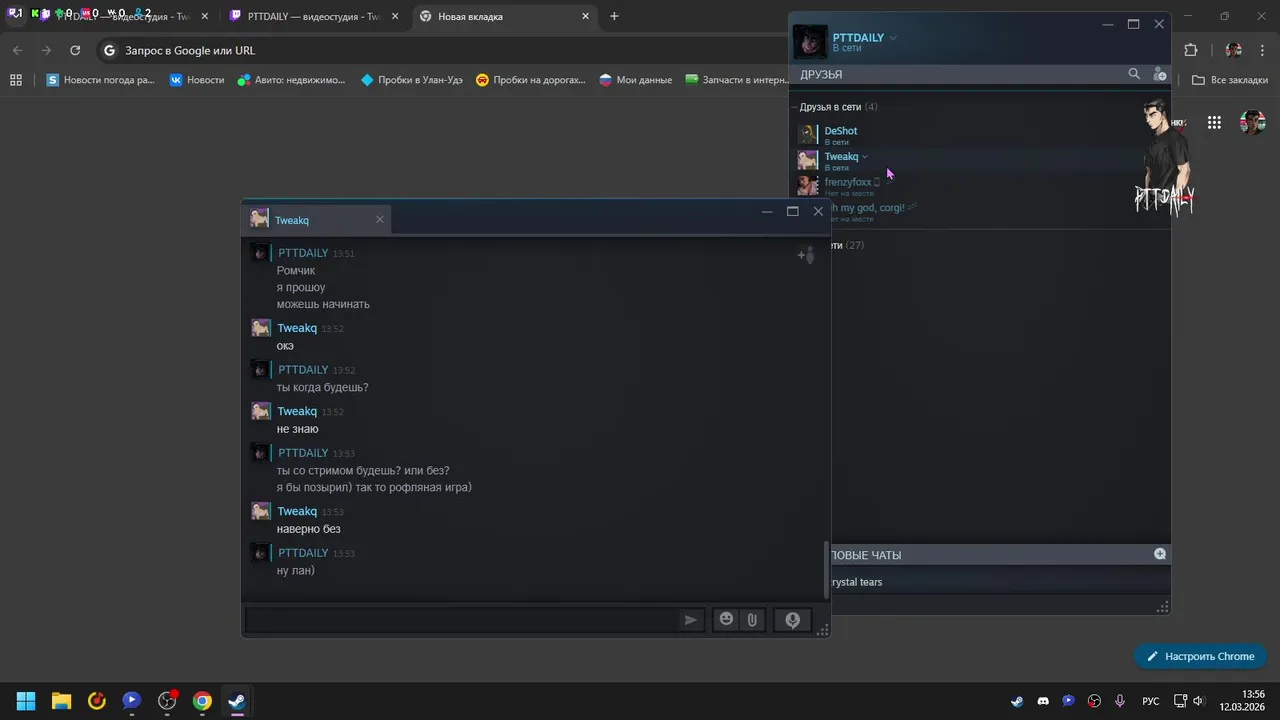The image size is (1280, 720).
Task: Click the 'ДРУЗЬЯ' header in the Steam window
Action: [821, 75]
